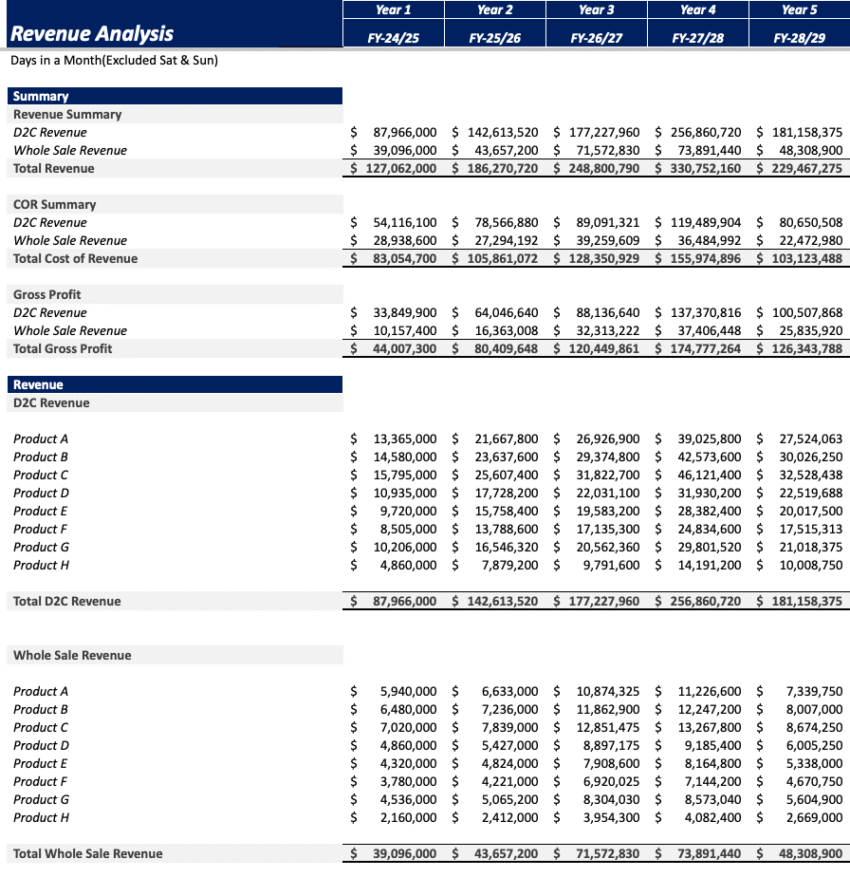This screenshot has width=850, height=877.
Task: Click Product A under D2C Revenue
Action: pyautogui.click(x=40, y=438)
